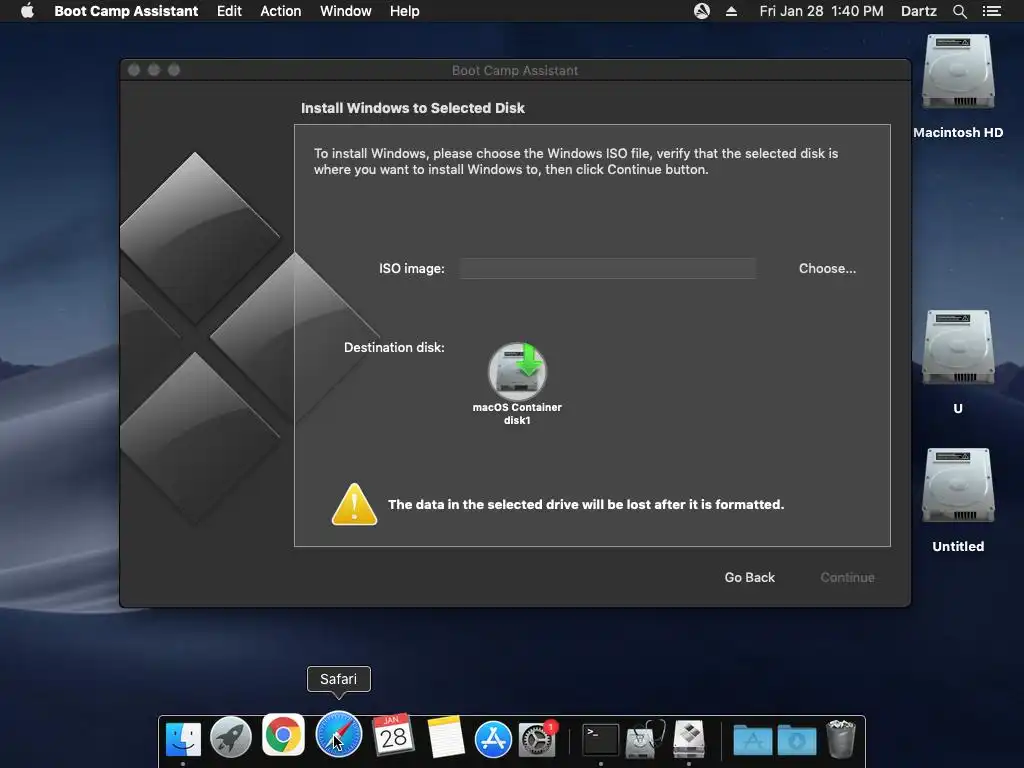This screenshot has height=768, width=1024.
Task: Click the data will be lost warning text
Action: point(586,504)
